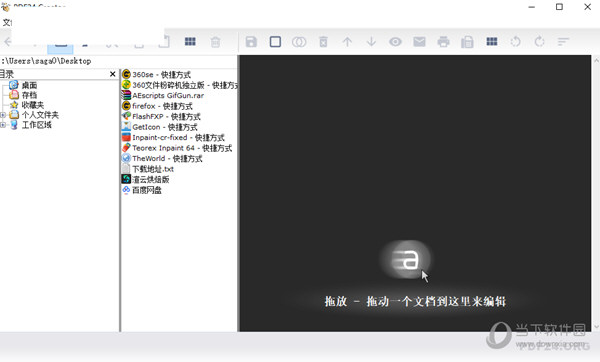Expand the 个人文件夹 tree node

pos(3,115)
